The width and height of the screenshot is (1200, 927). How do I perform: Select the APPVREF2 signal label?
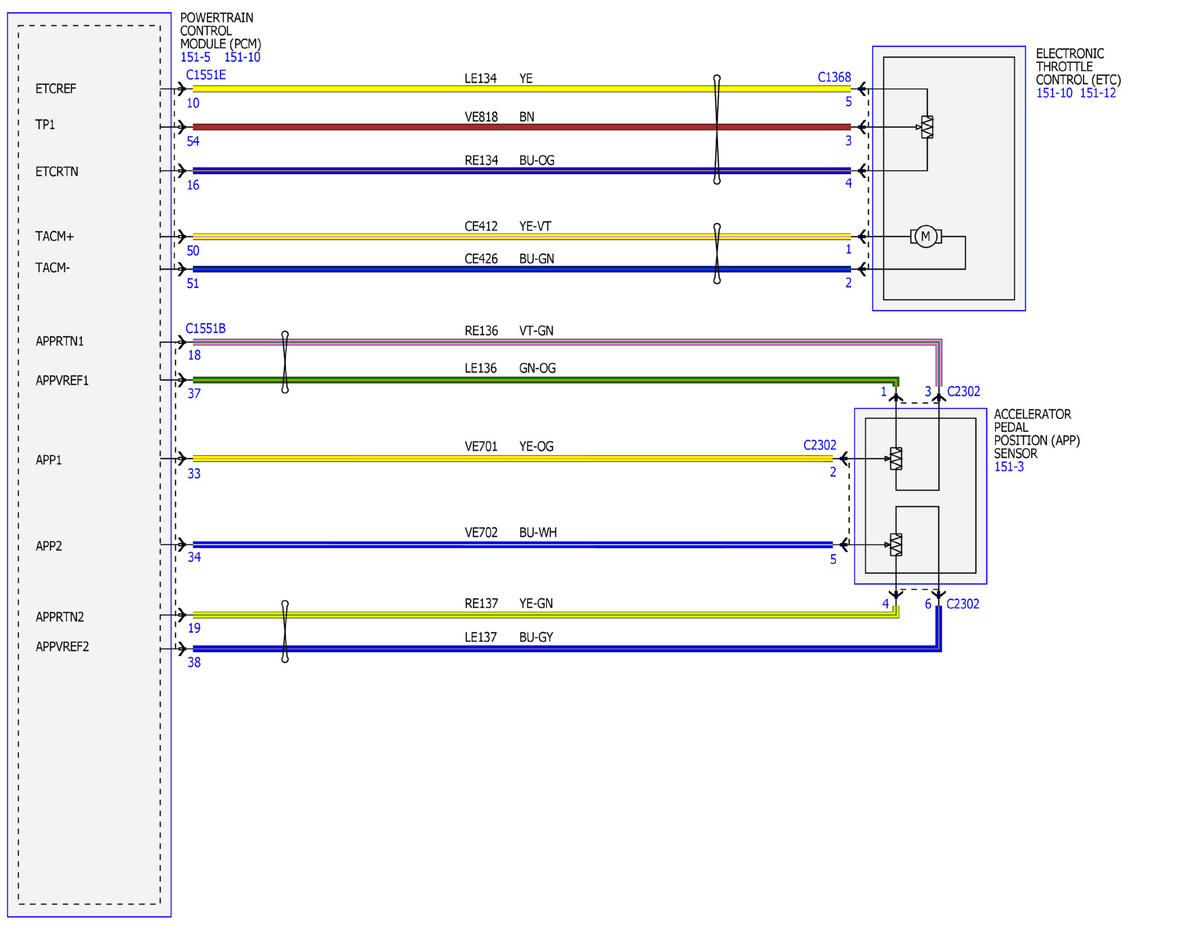[x=62, y=646]
